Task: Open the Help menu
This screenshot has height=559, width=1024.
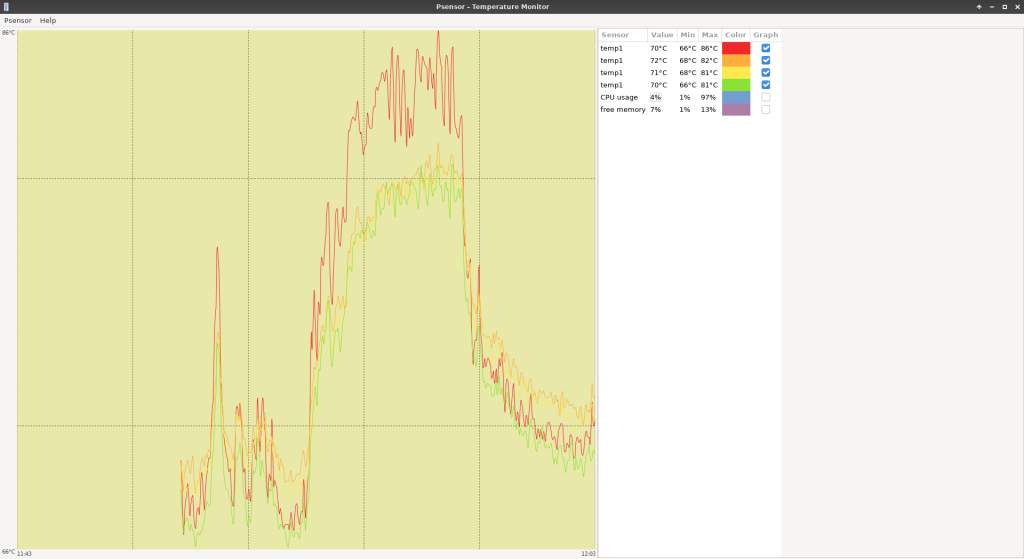Action: [48, 20]
